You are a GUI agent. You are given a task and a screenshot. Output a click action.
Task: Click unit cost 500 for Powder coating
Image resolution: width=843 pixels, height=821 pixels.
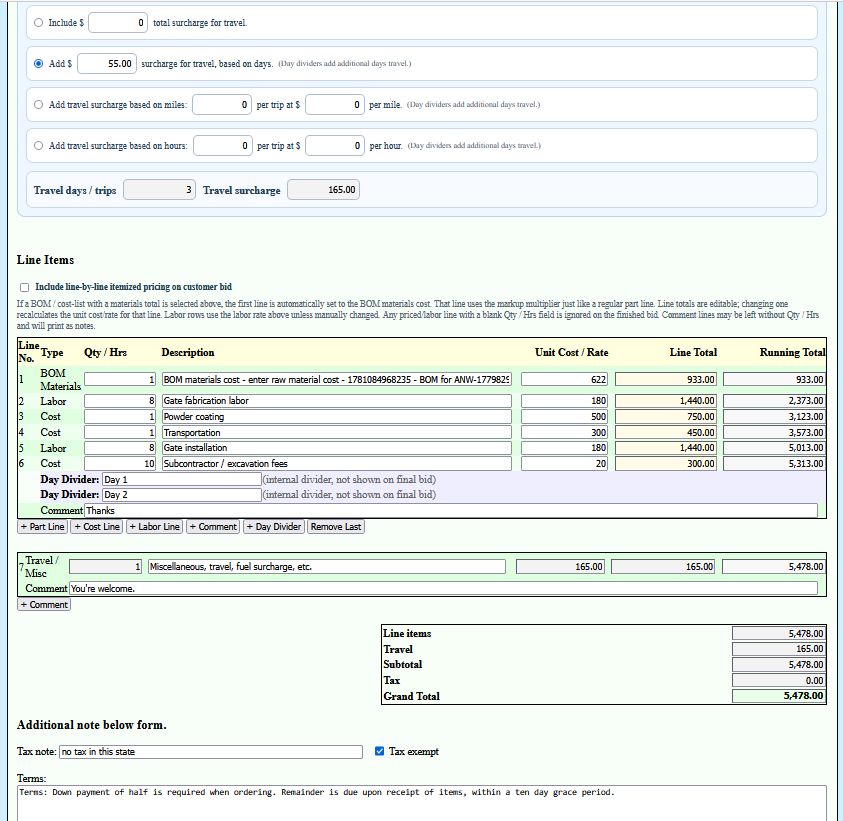pyautogui.click(x=565, y=417)
